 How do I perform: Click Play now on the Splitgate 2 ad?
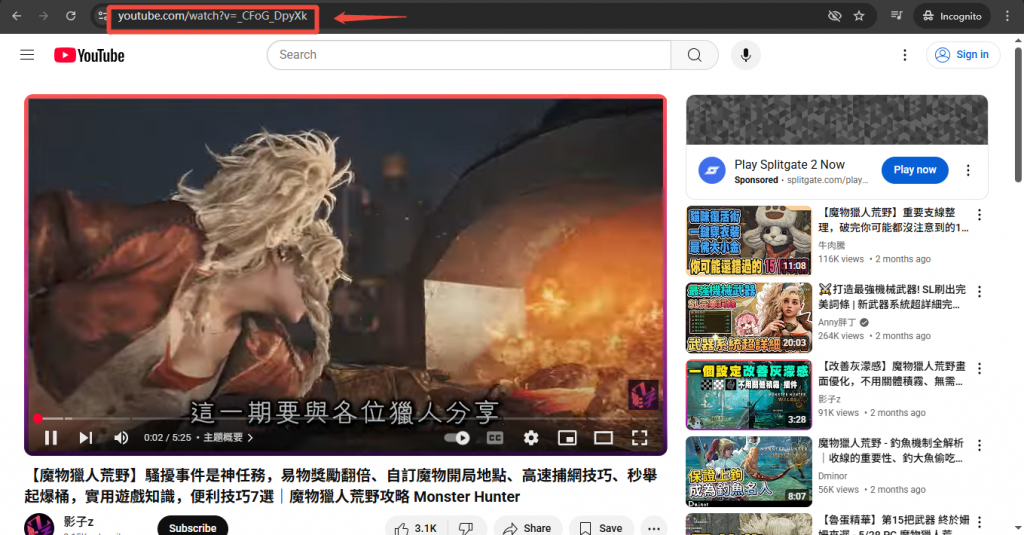pyautogui.click(x=914, y=170)
